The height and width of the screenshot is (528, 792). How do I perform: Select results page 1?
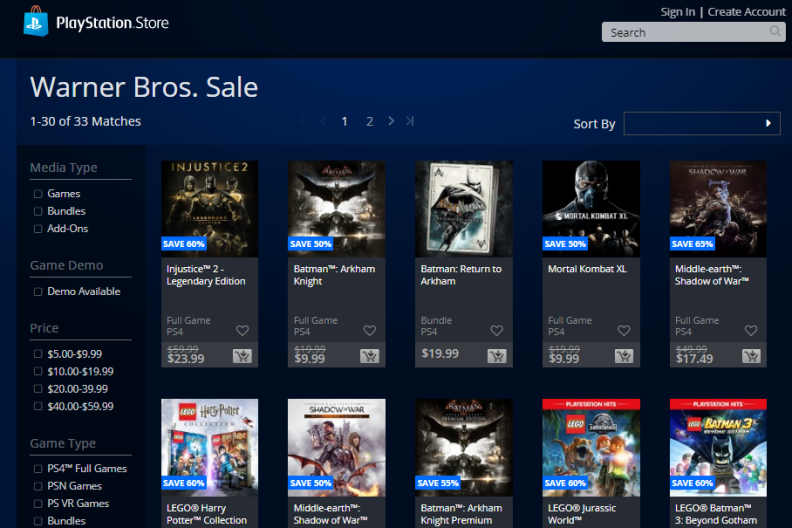(x=344, y=121)
